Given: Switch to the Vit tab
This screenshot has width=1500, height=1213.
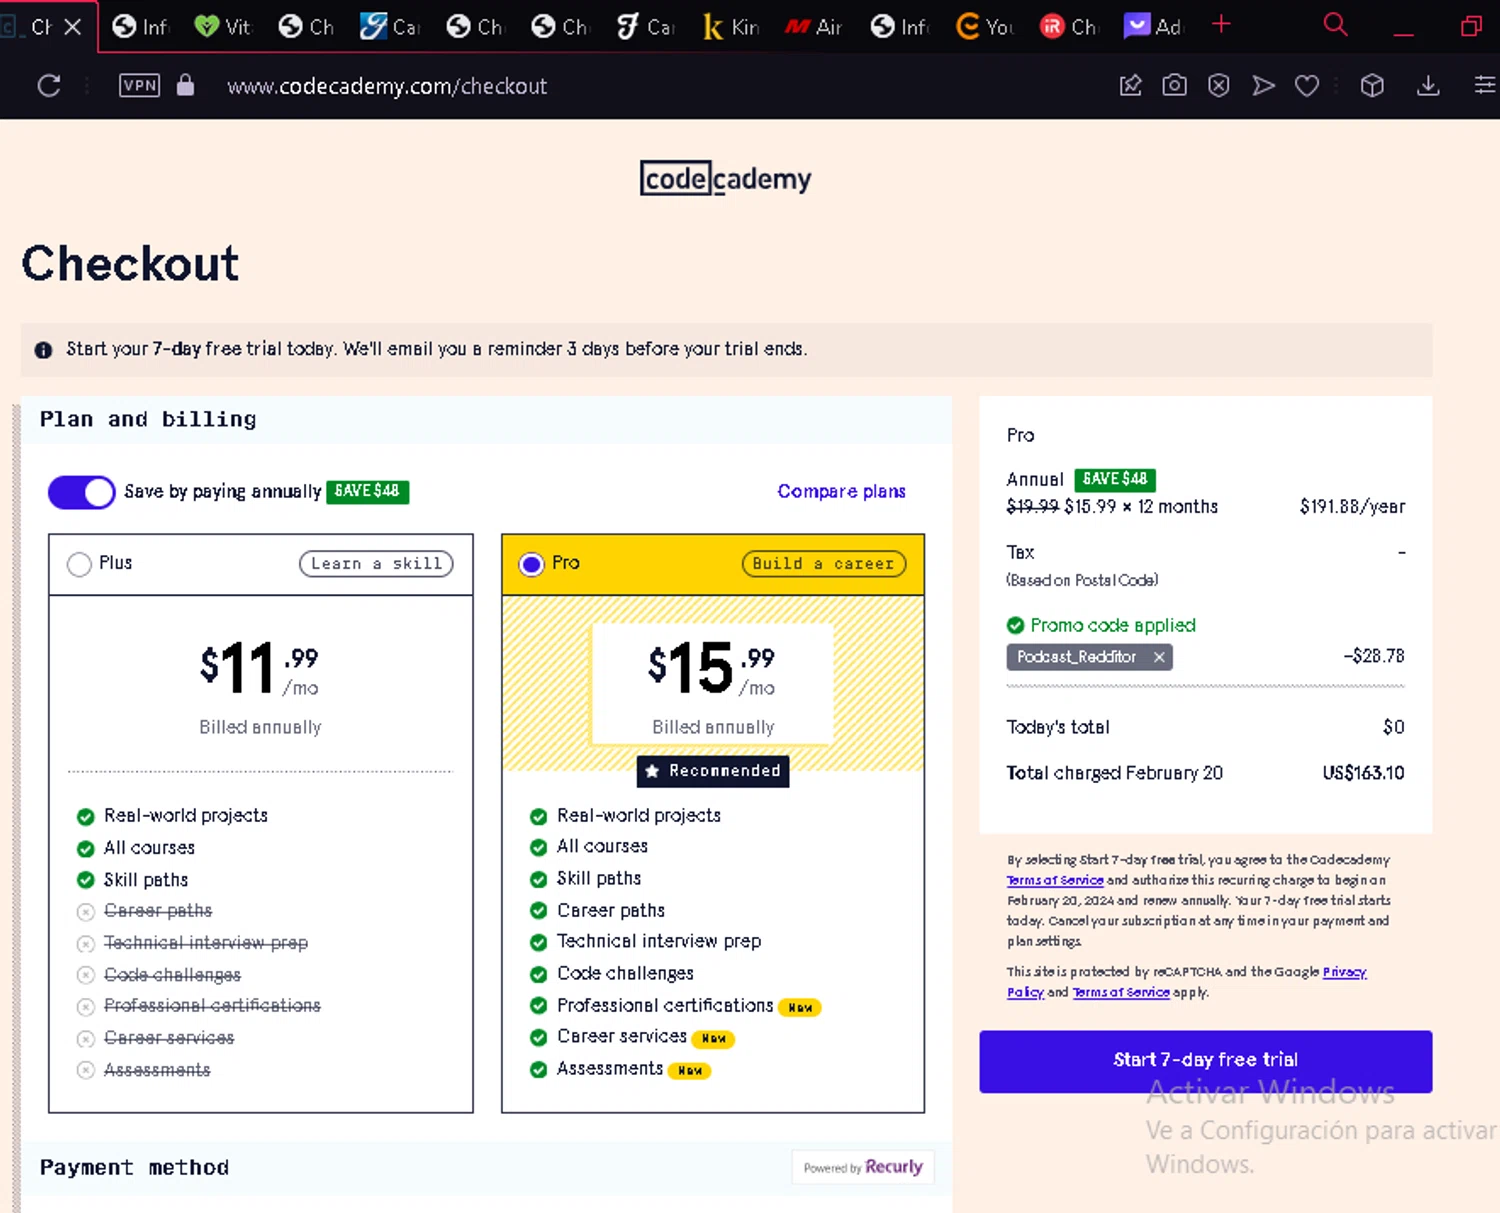Looking at the screenshot, I should [222, 27].
